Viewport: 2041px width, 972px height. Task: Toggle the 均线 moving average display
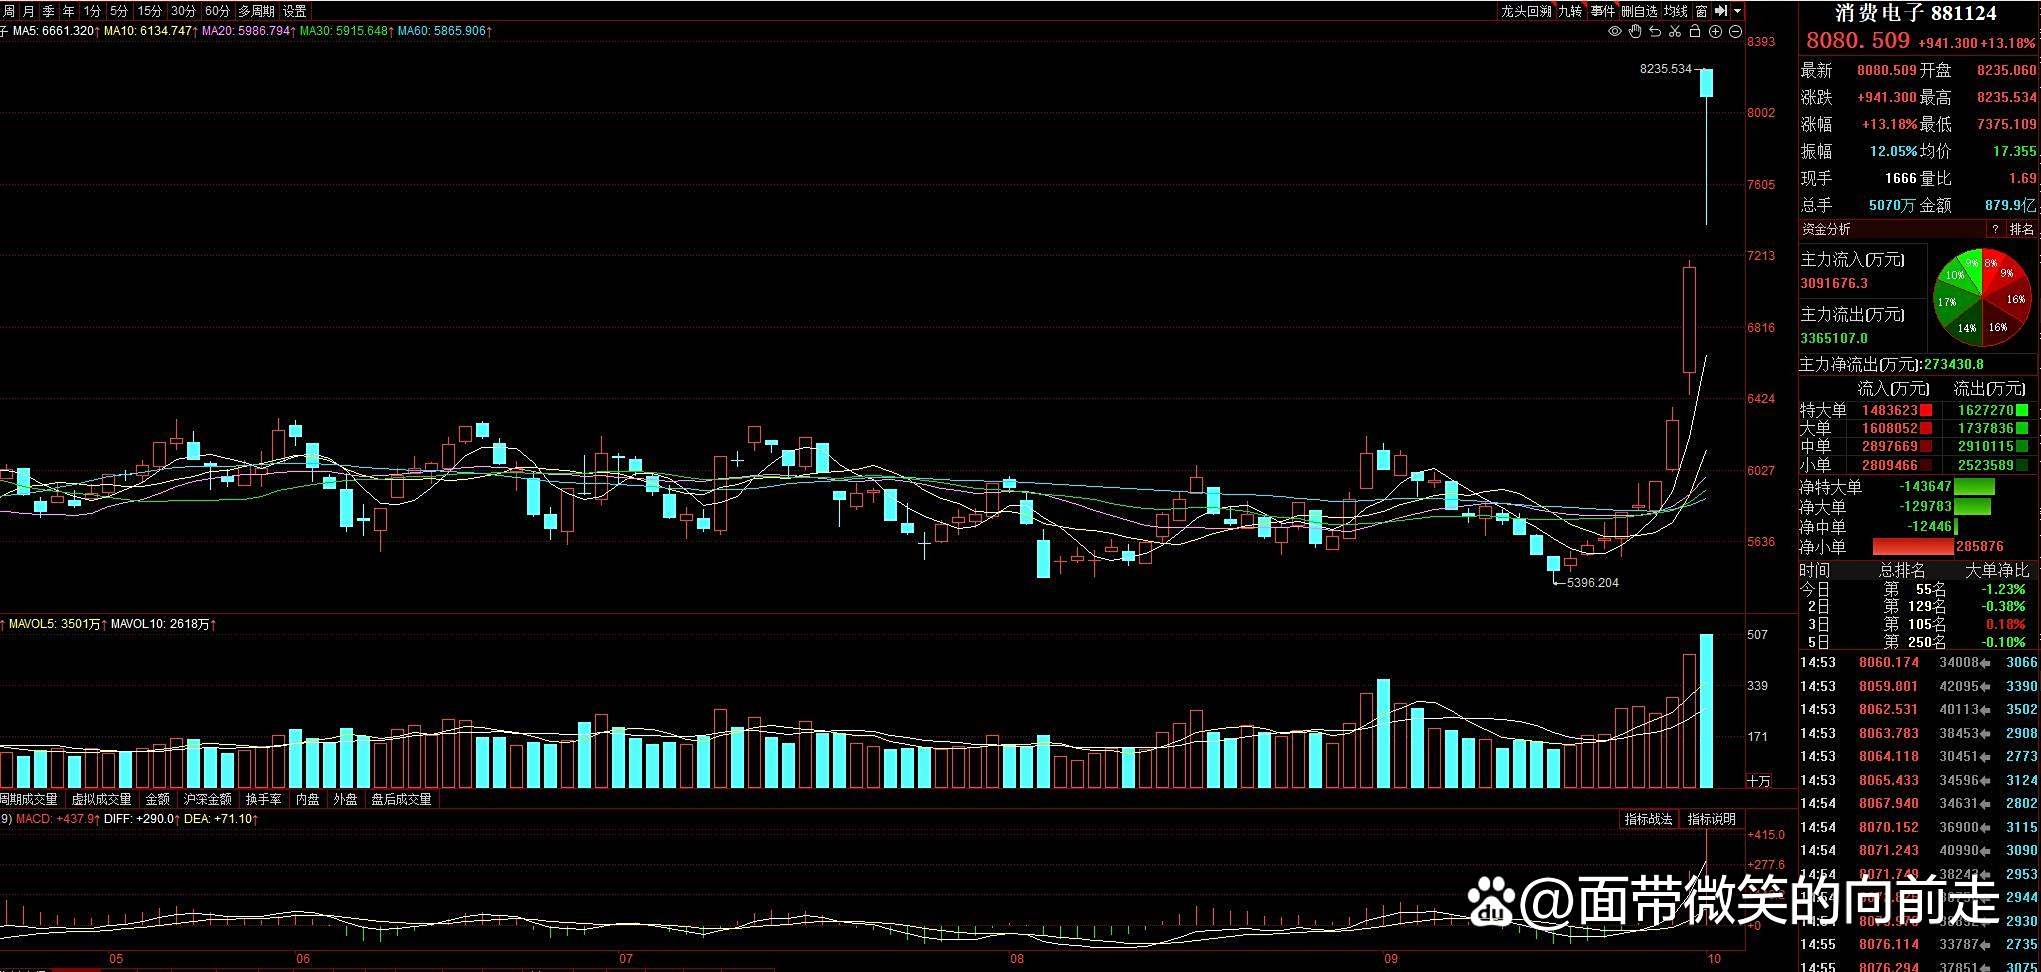pyautogui.click(x=1676, y=11)
